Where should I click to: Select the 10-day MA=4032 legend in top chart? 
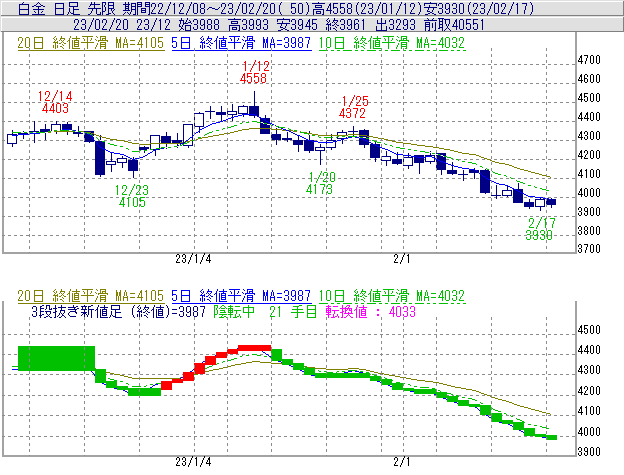click(392, 43)
